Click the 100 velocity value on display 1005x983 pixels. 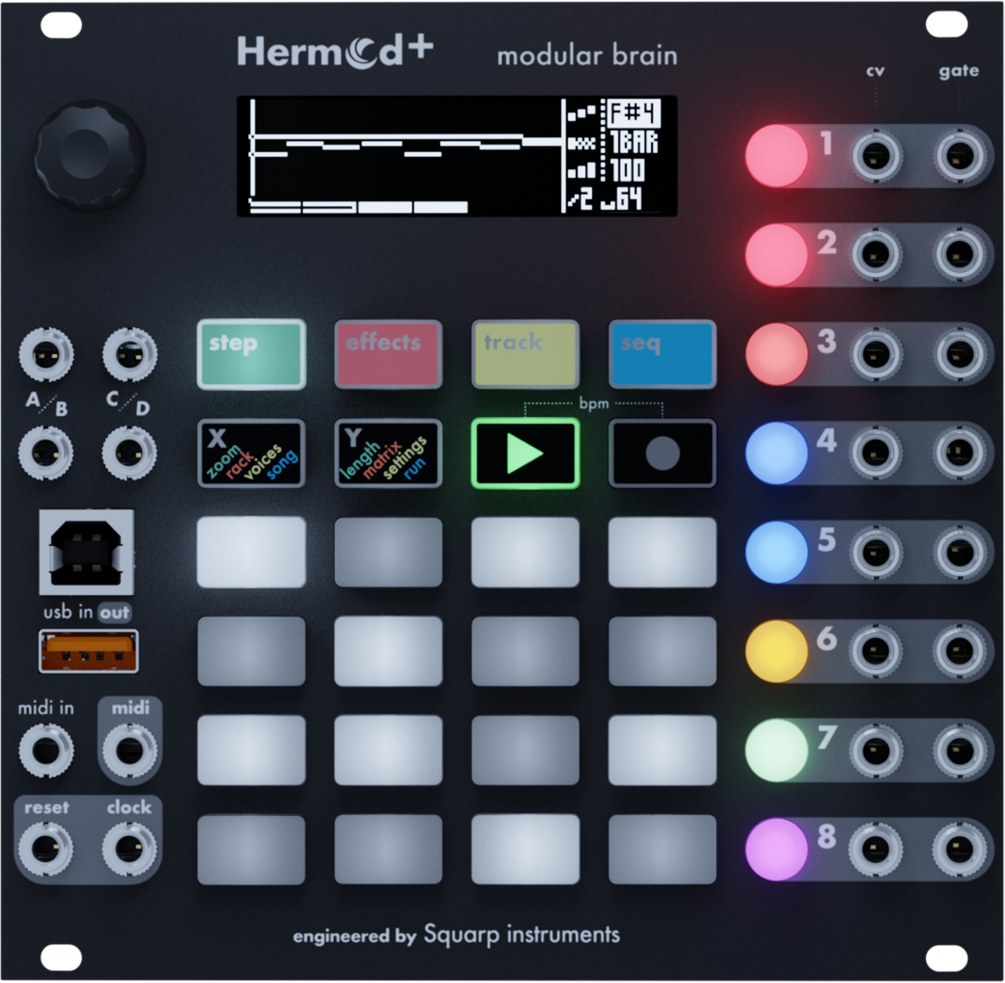(627, 170)
